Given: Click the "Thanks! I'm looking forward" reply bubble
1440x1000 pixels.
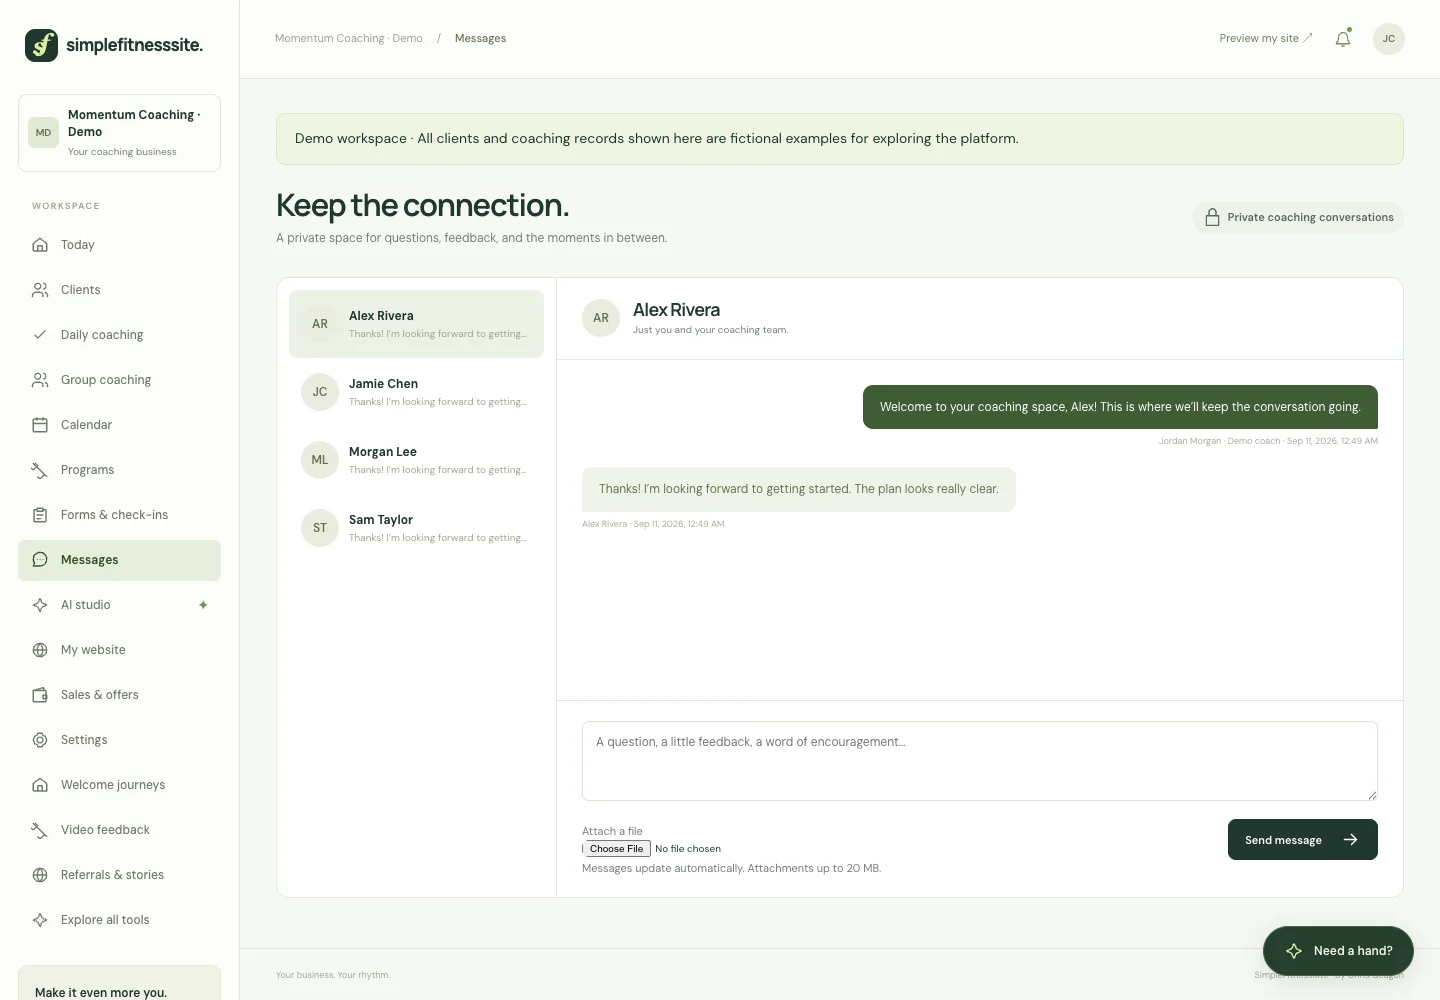Looking at the screenshot, I should (799, 489).
